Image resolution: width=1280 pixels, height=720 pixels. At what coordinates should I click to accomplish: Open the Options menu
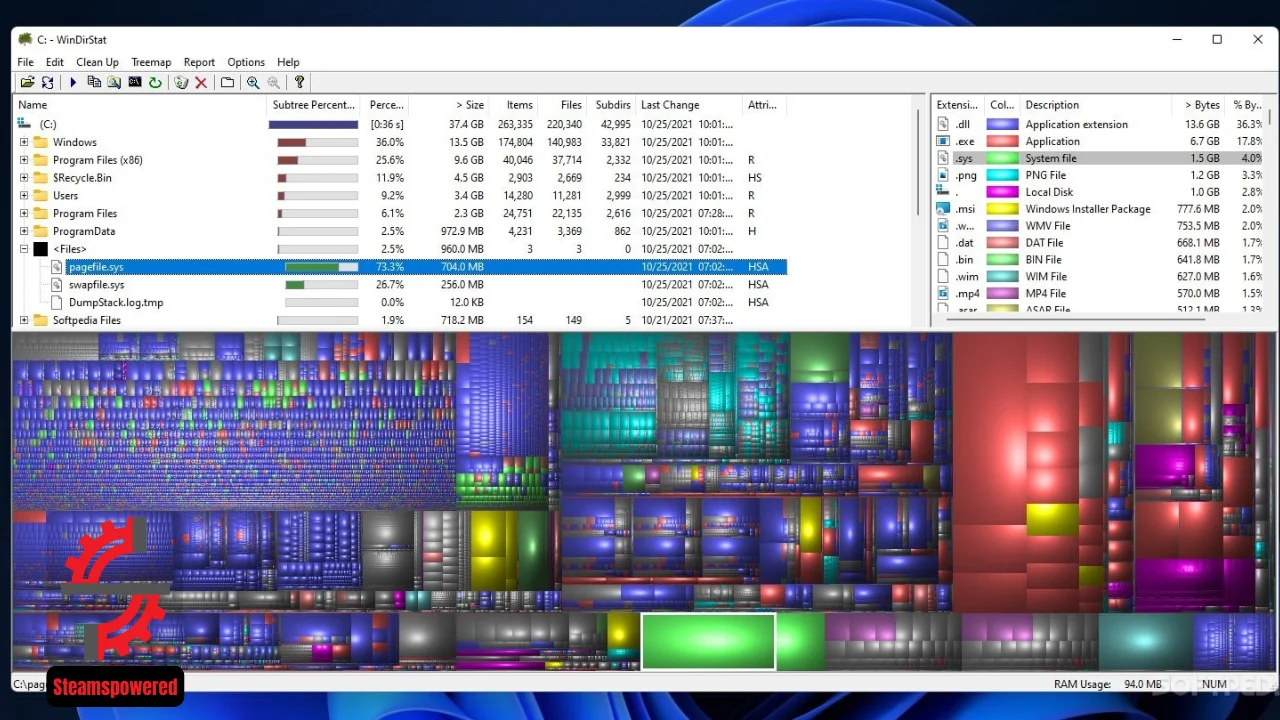pyautogui.click(x=246, y=62)
